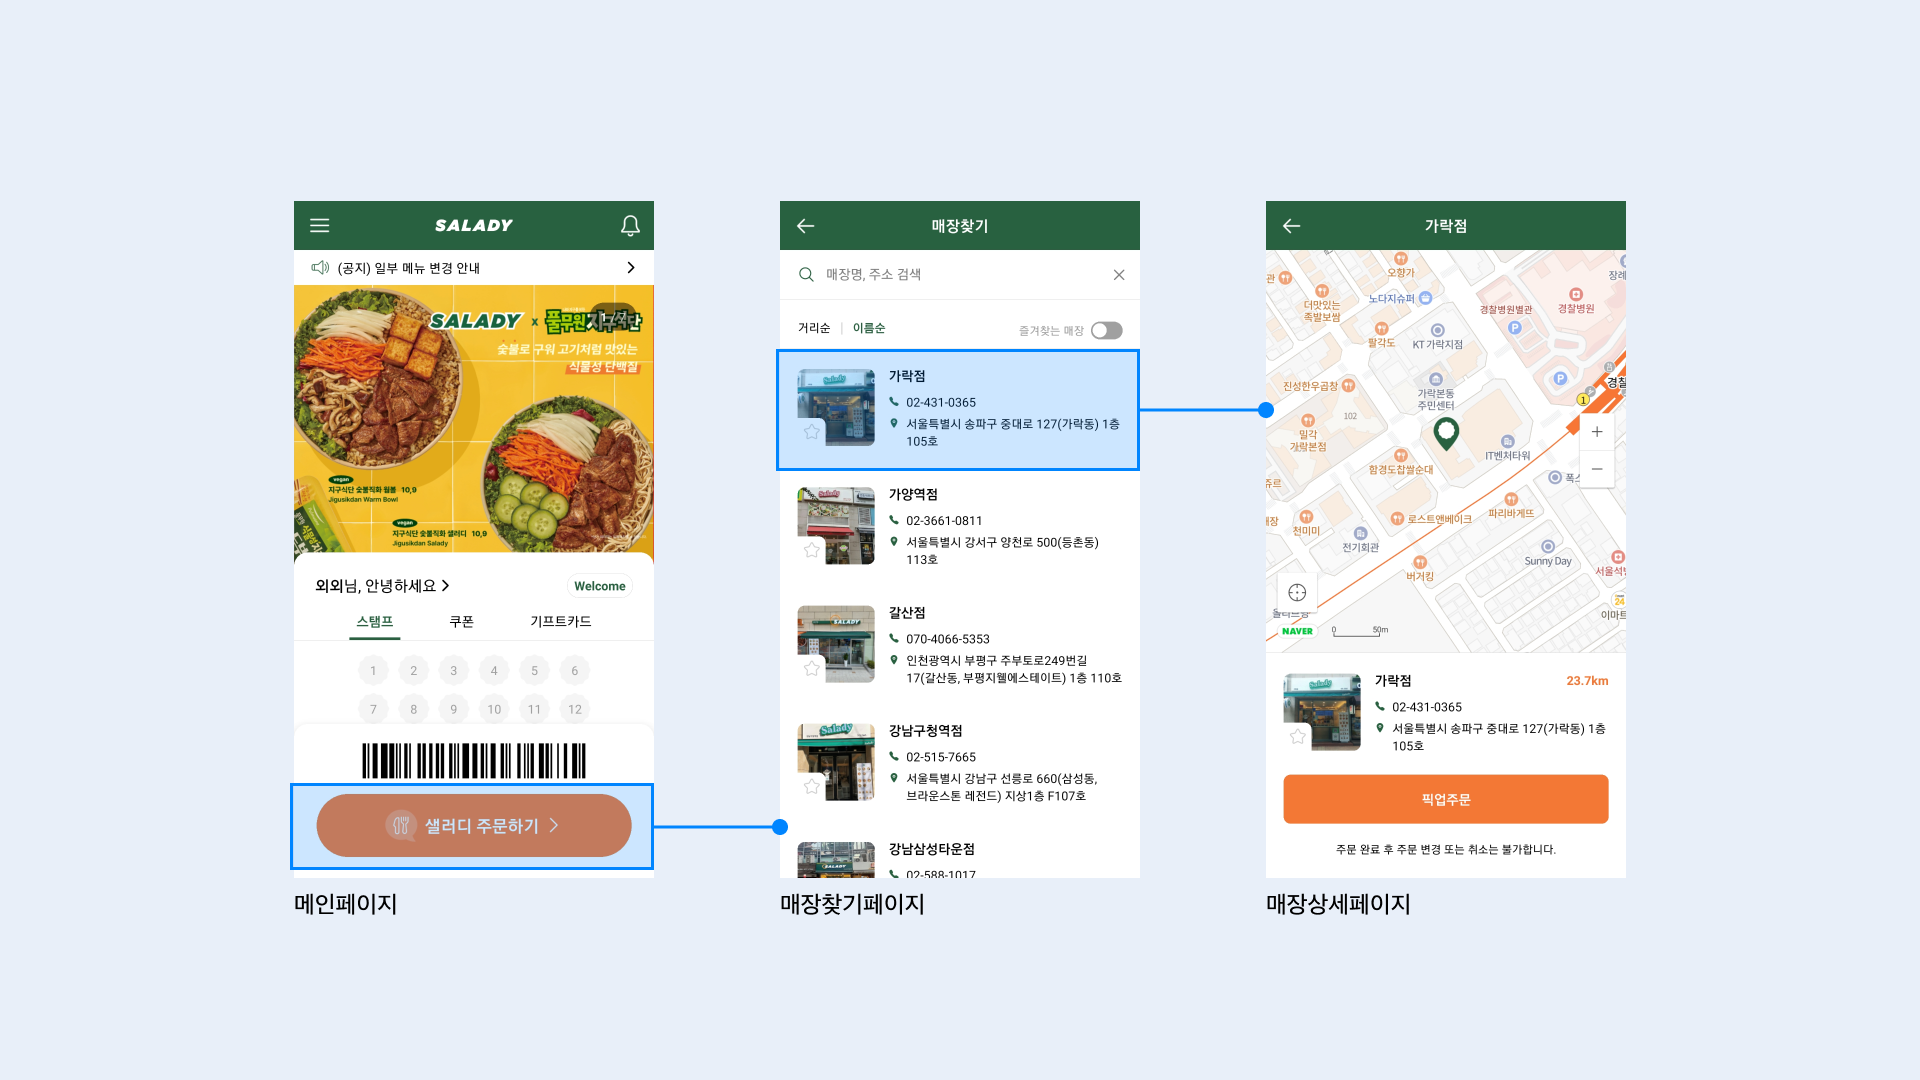Select the 갈산점 store name
This screenshot has height=1080, width=1920.
[x=907, y=613]
